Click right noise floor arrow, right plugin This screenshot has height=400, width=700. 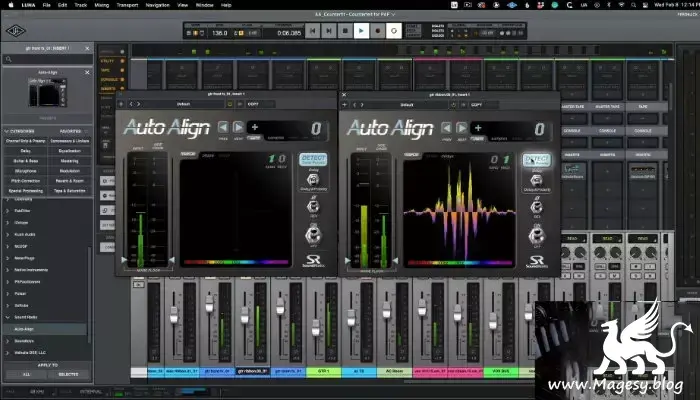(x=395, y=260)
